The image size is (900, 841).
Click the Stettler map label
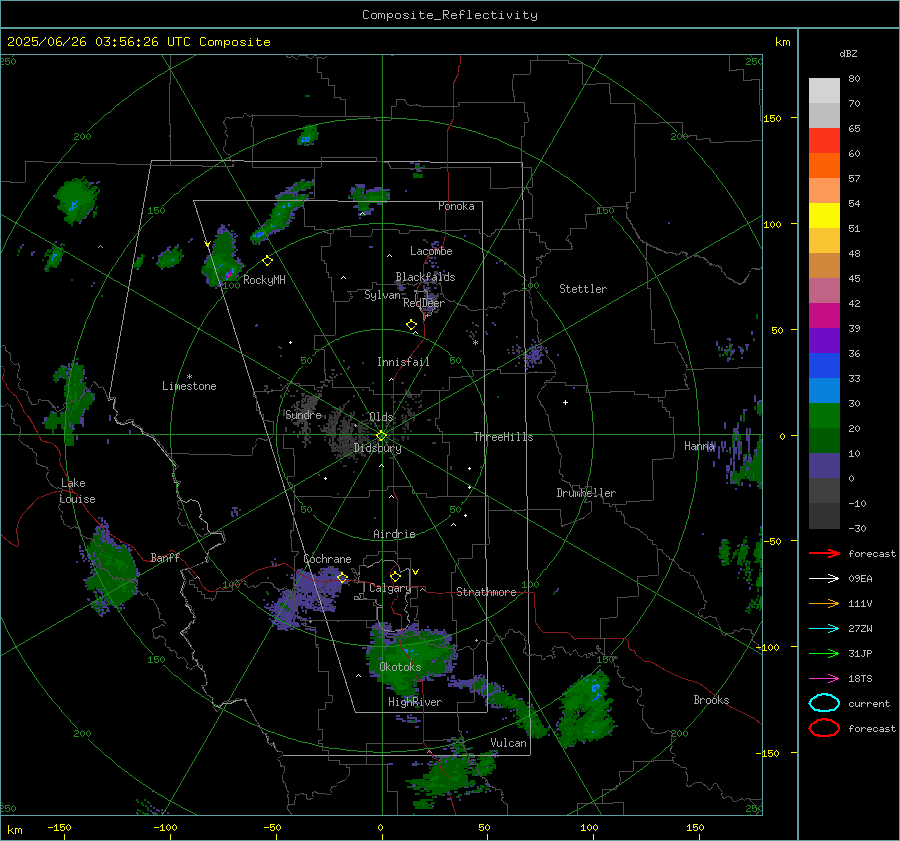click(x=583, y=289)
